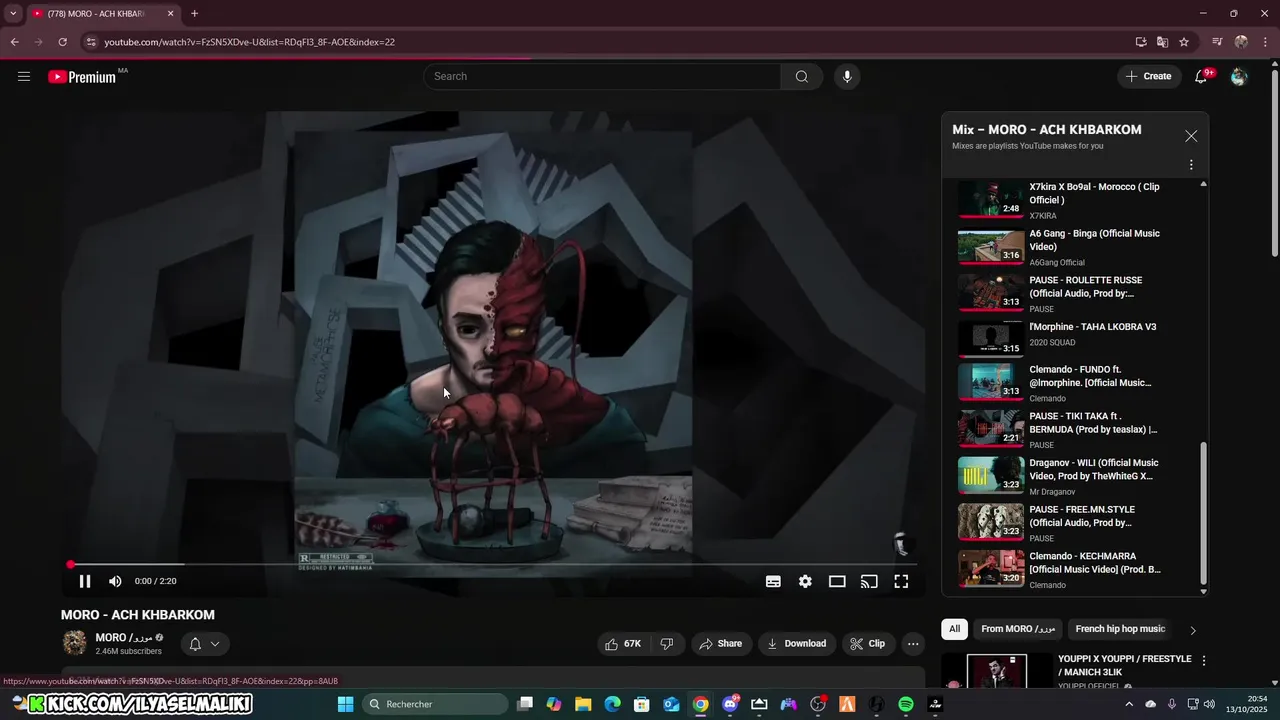Open options for the YOUPPI FREESTYLE video
The width and height of the screenshot is (1280, 720).
coord(1204,661)
